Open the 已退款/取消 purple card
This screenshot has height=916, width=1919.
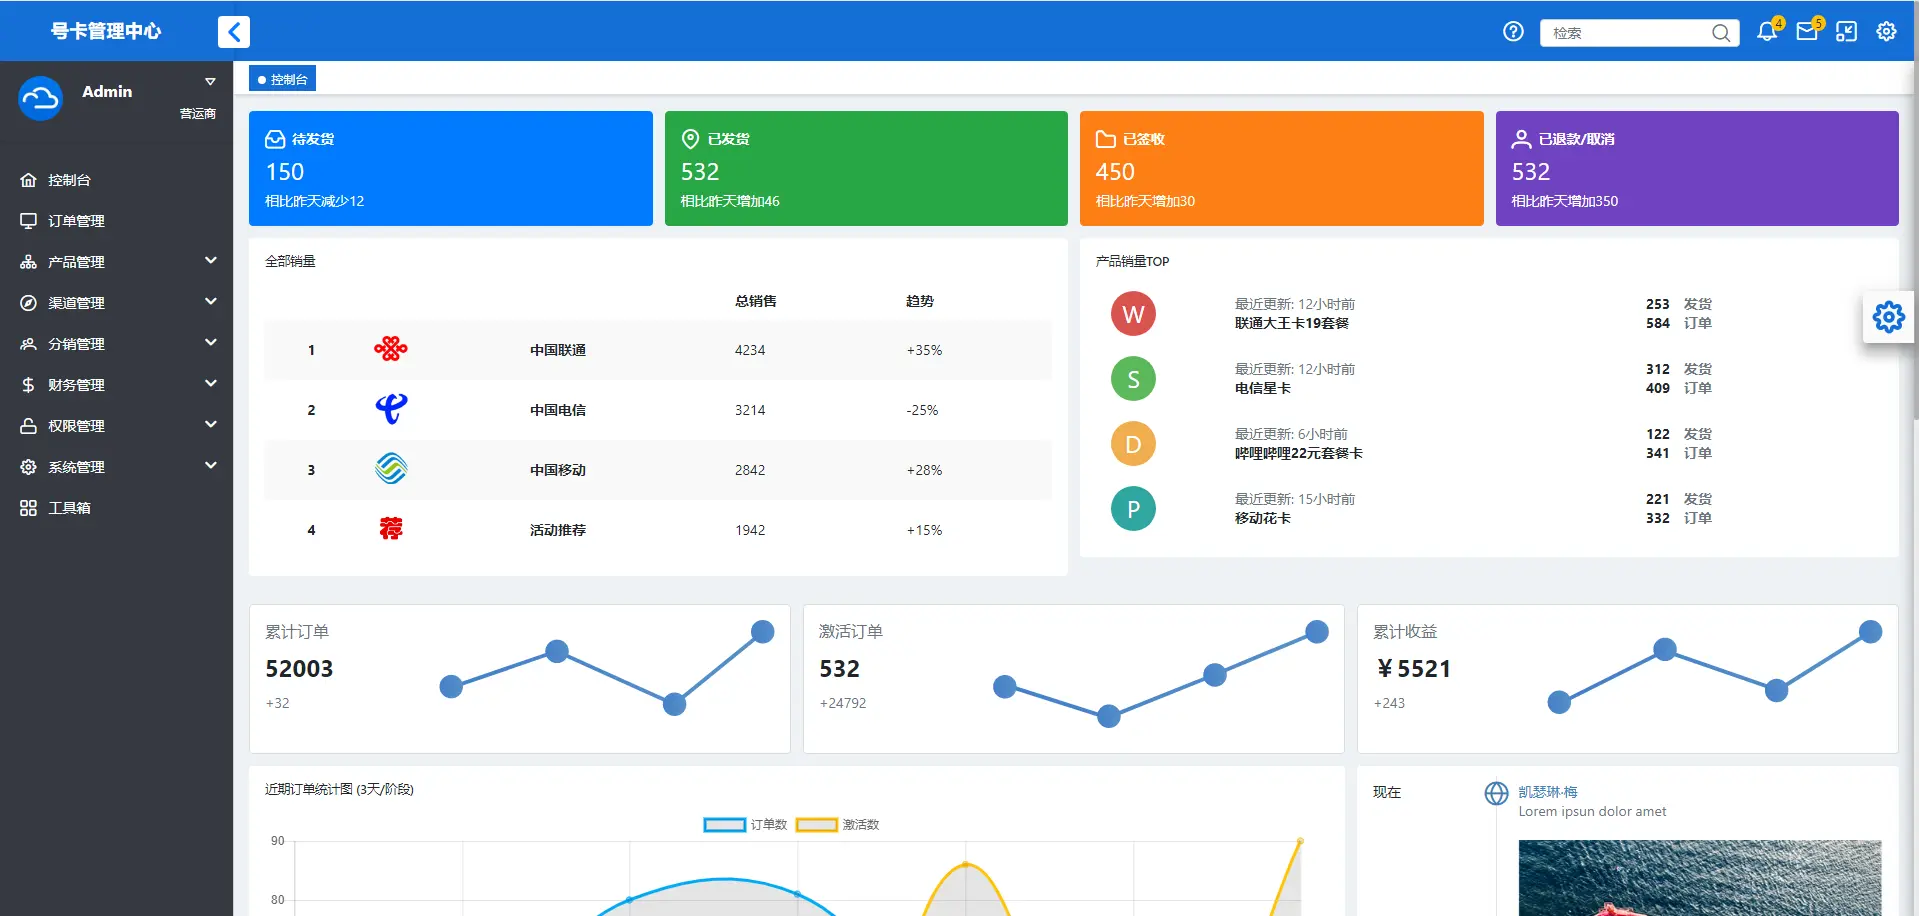tap(1697, 168)
